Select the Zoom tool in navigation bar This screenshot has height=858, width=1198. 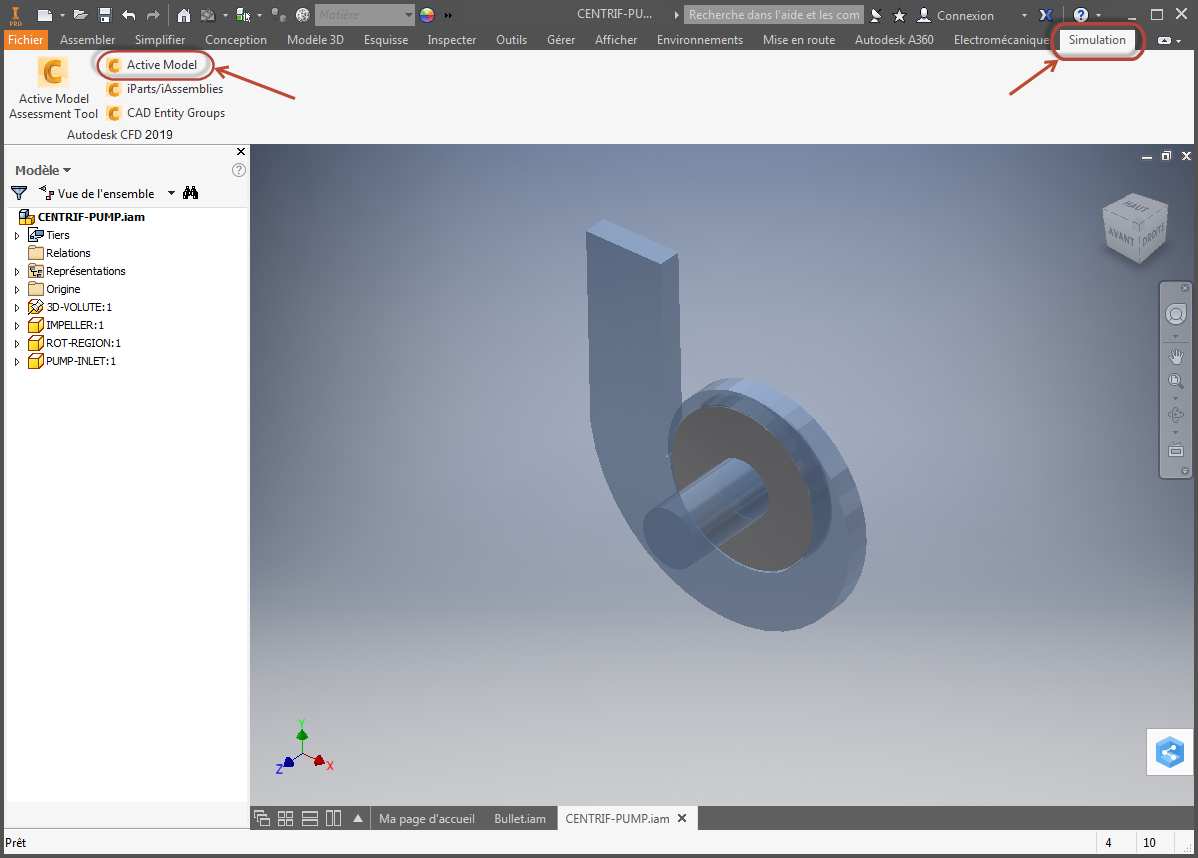click(x=1176, y=380)
